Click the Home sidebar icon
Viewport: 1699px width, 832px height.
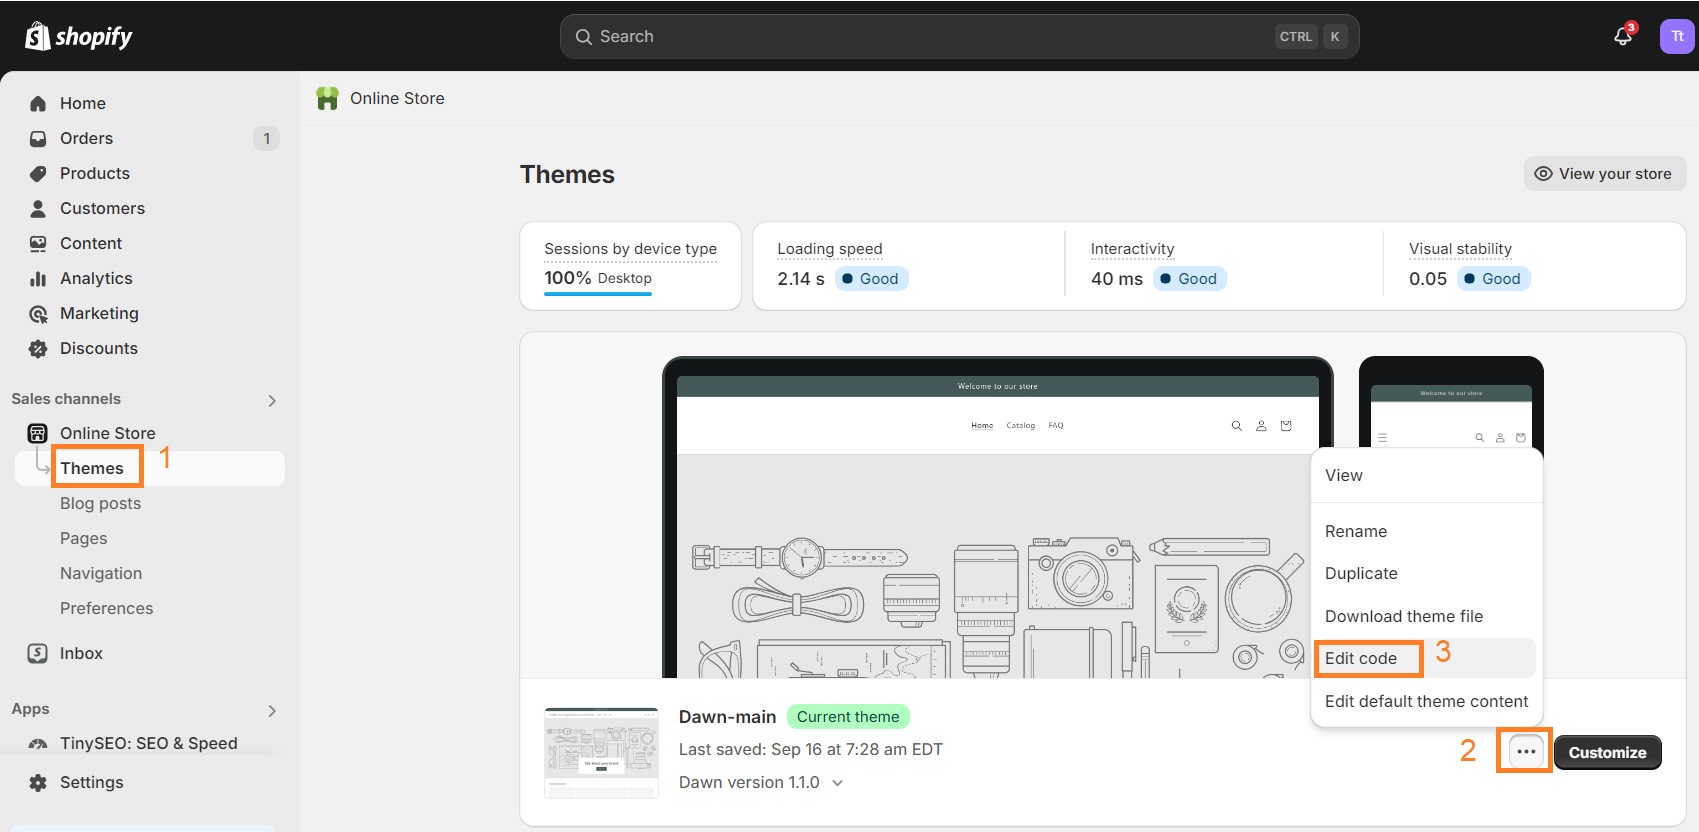point(38,103)
